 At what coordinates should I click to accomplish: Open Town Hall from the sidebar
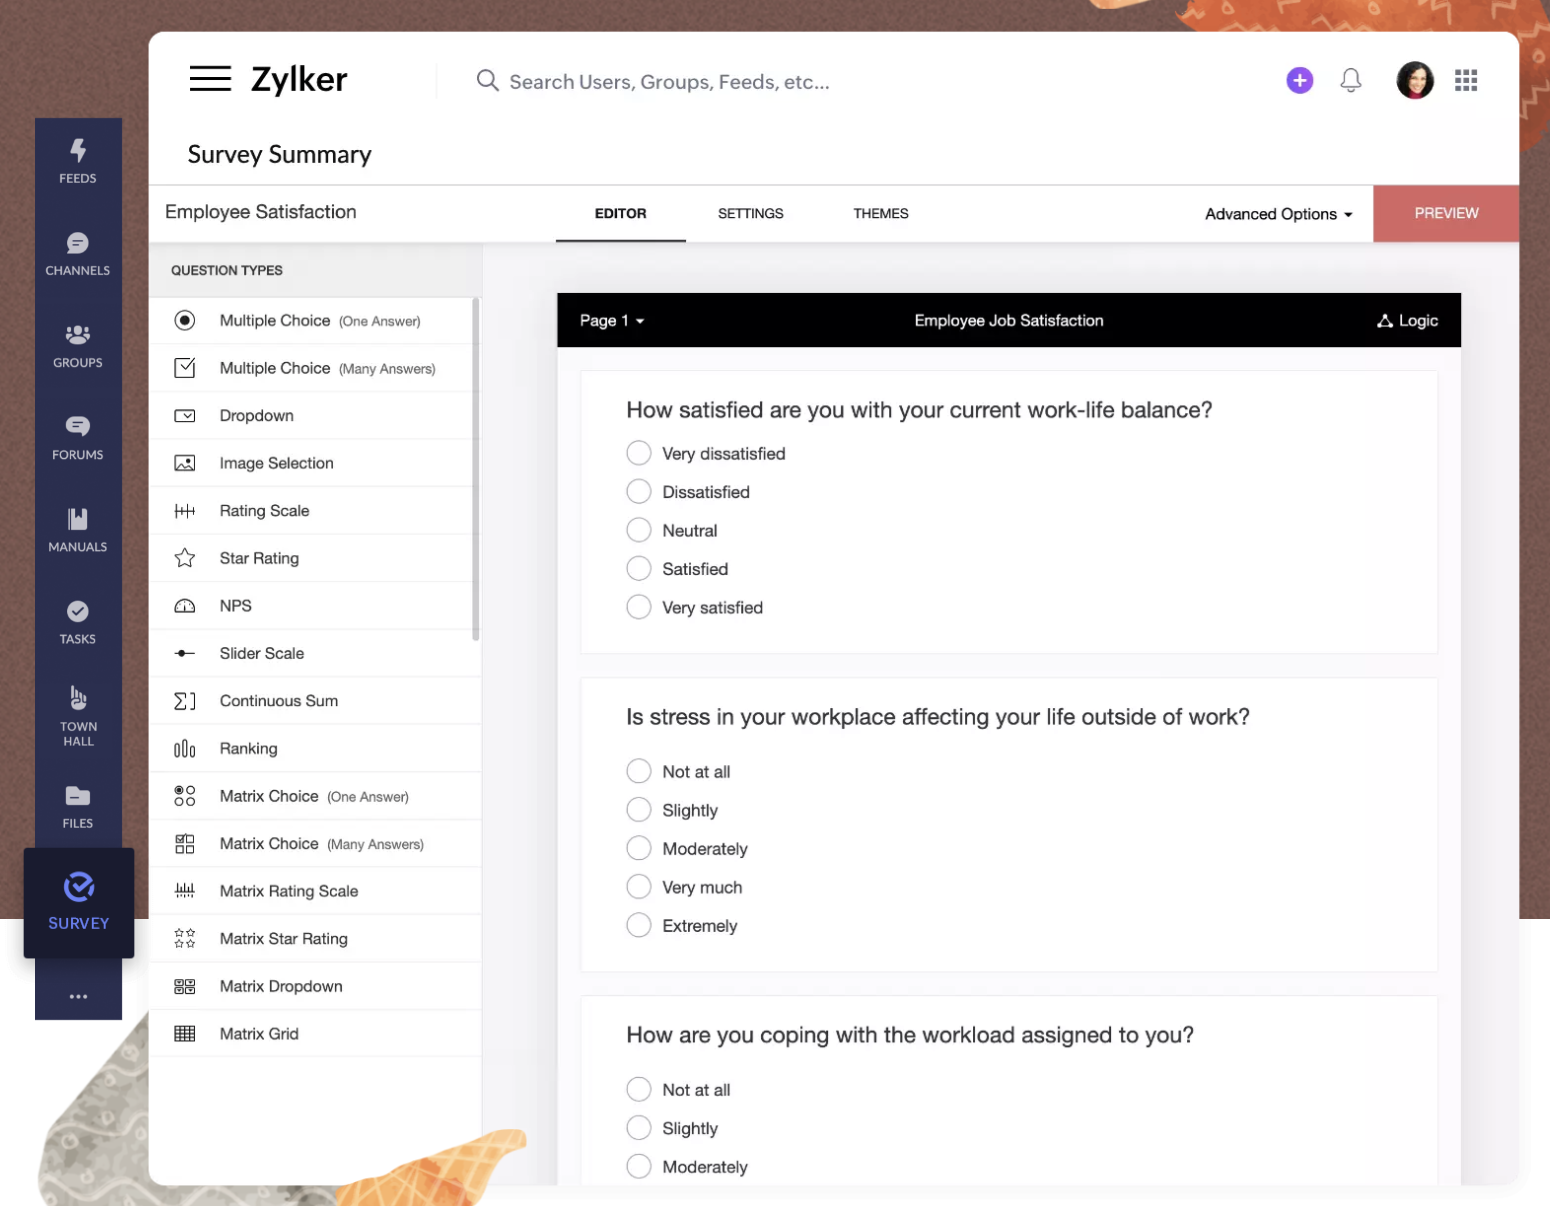78,716
